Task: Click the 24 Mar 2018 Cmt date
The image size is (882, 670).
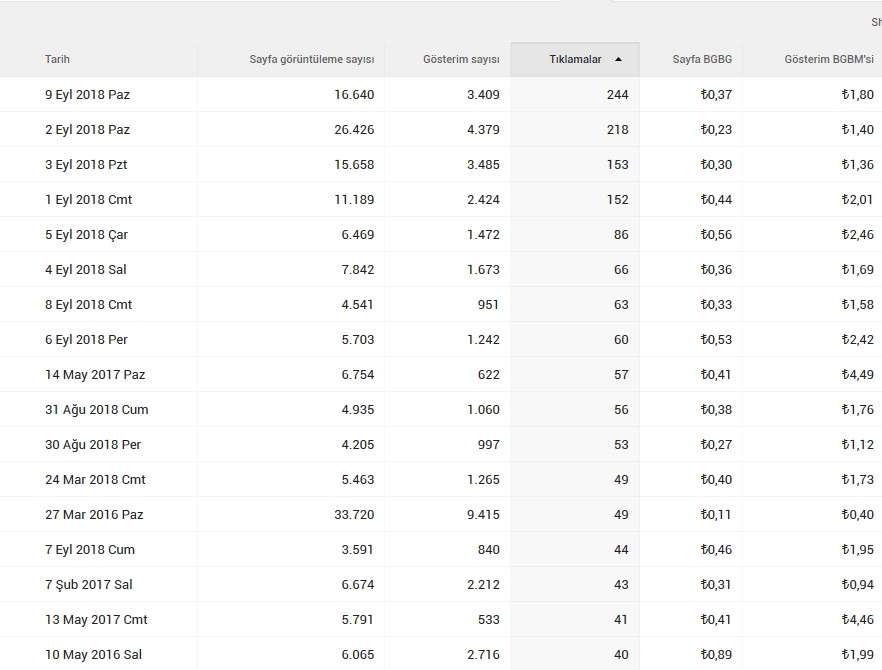Action: coord(95,480)
